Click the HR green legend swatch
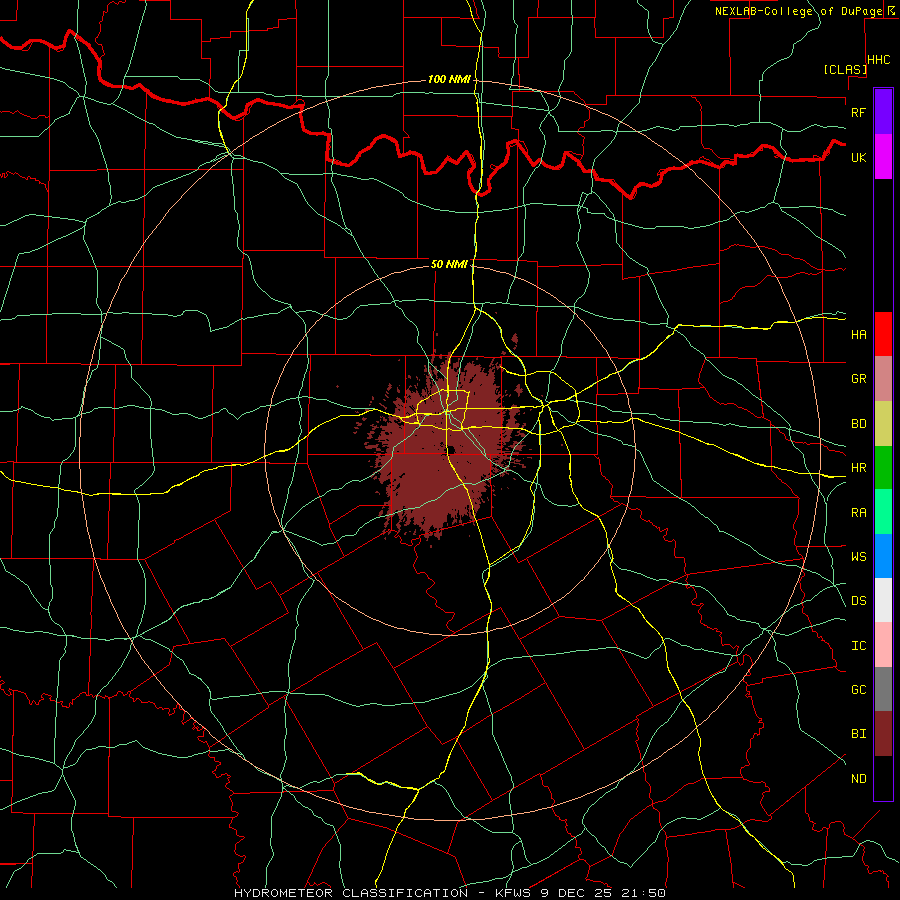 click(883, 468)
